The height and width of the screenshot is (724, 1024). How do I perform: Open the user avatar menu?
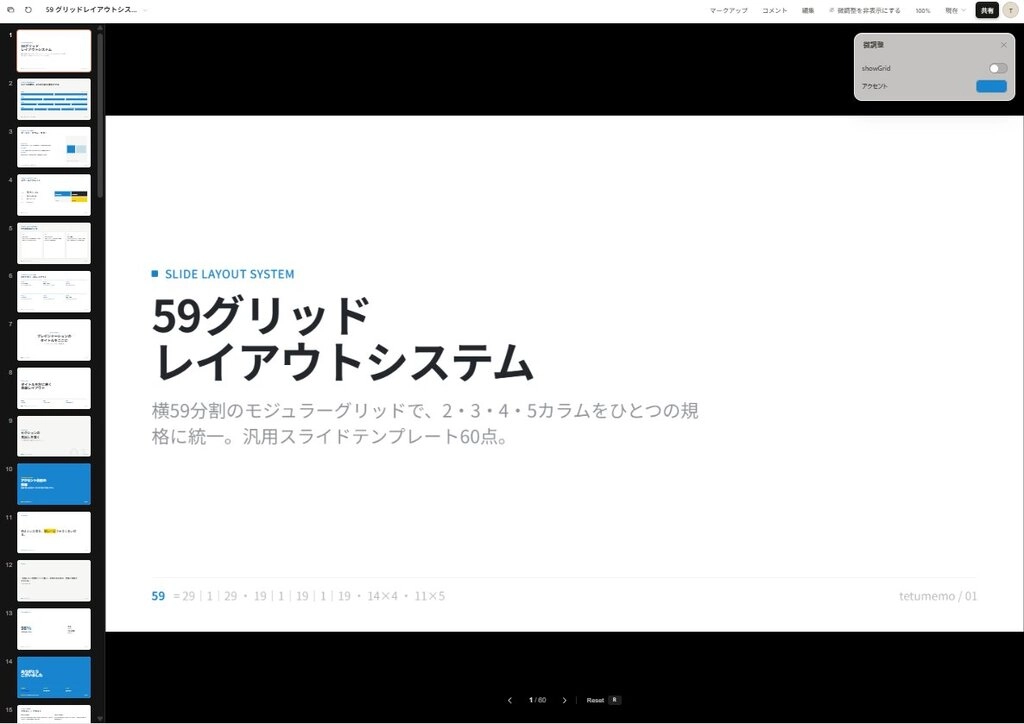(x=1010, y=10)
